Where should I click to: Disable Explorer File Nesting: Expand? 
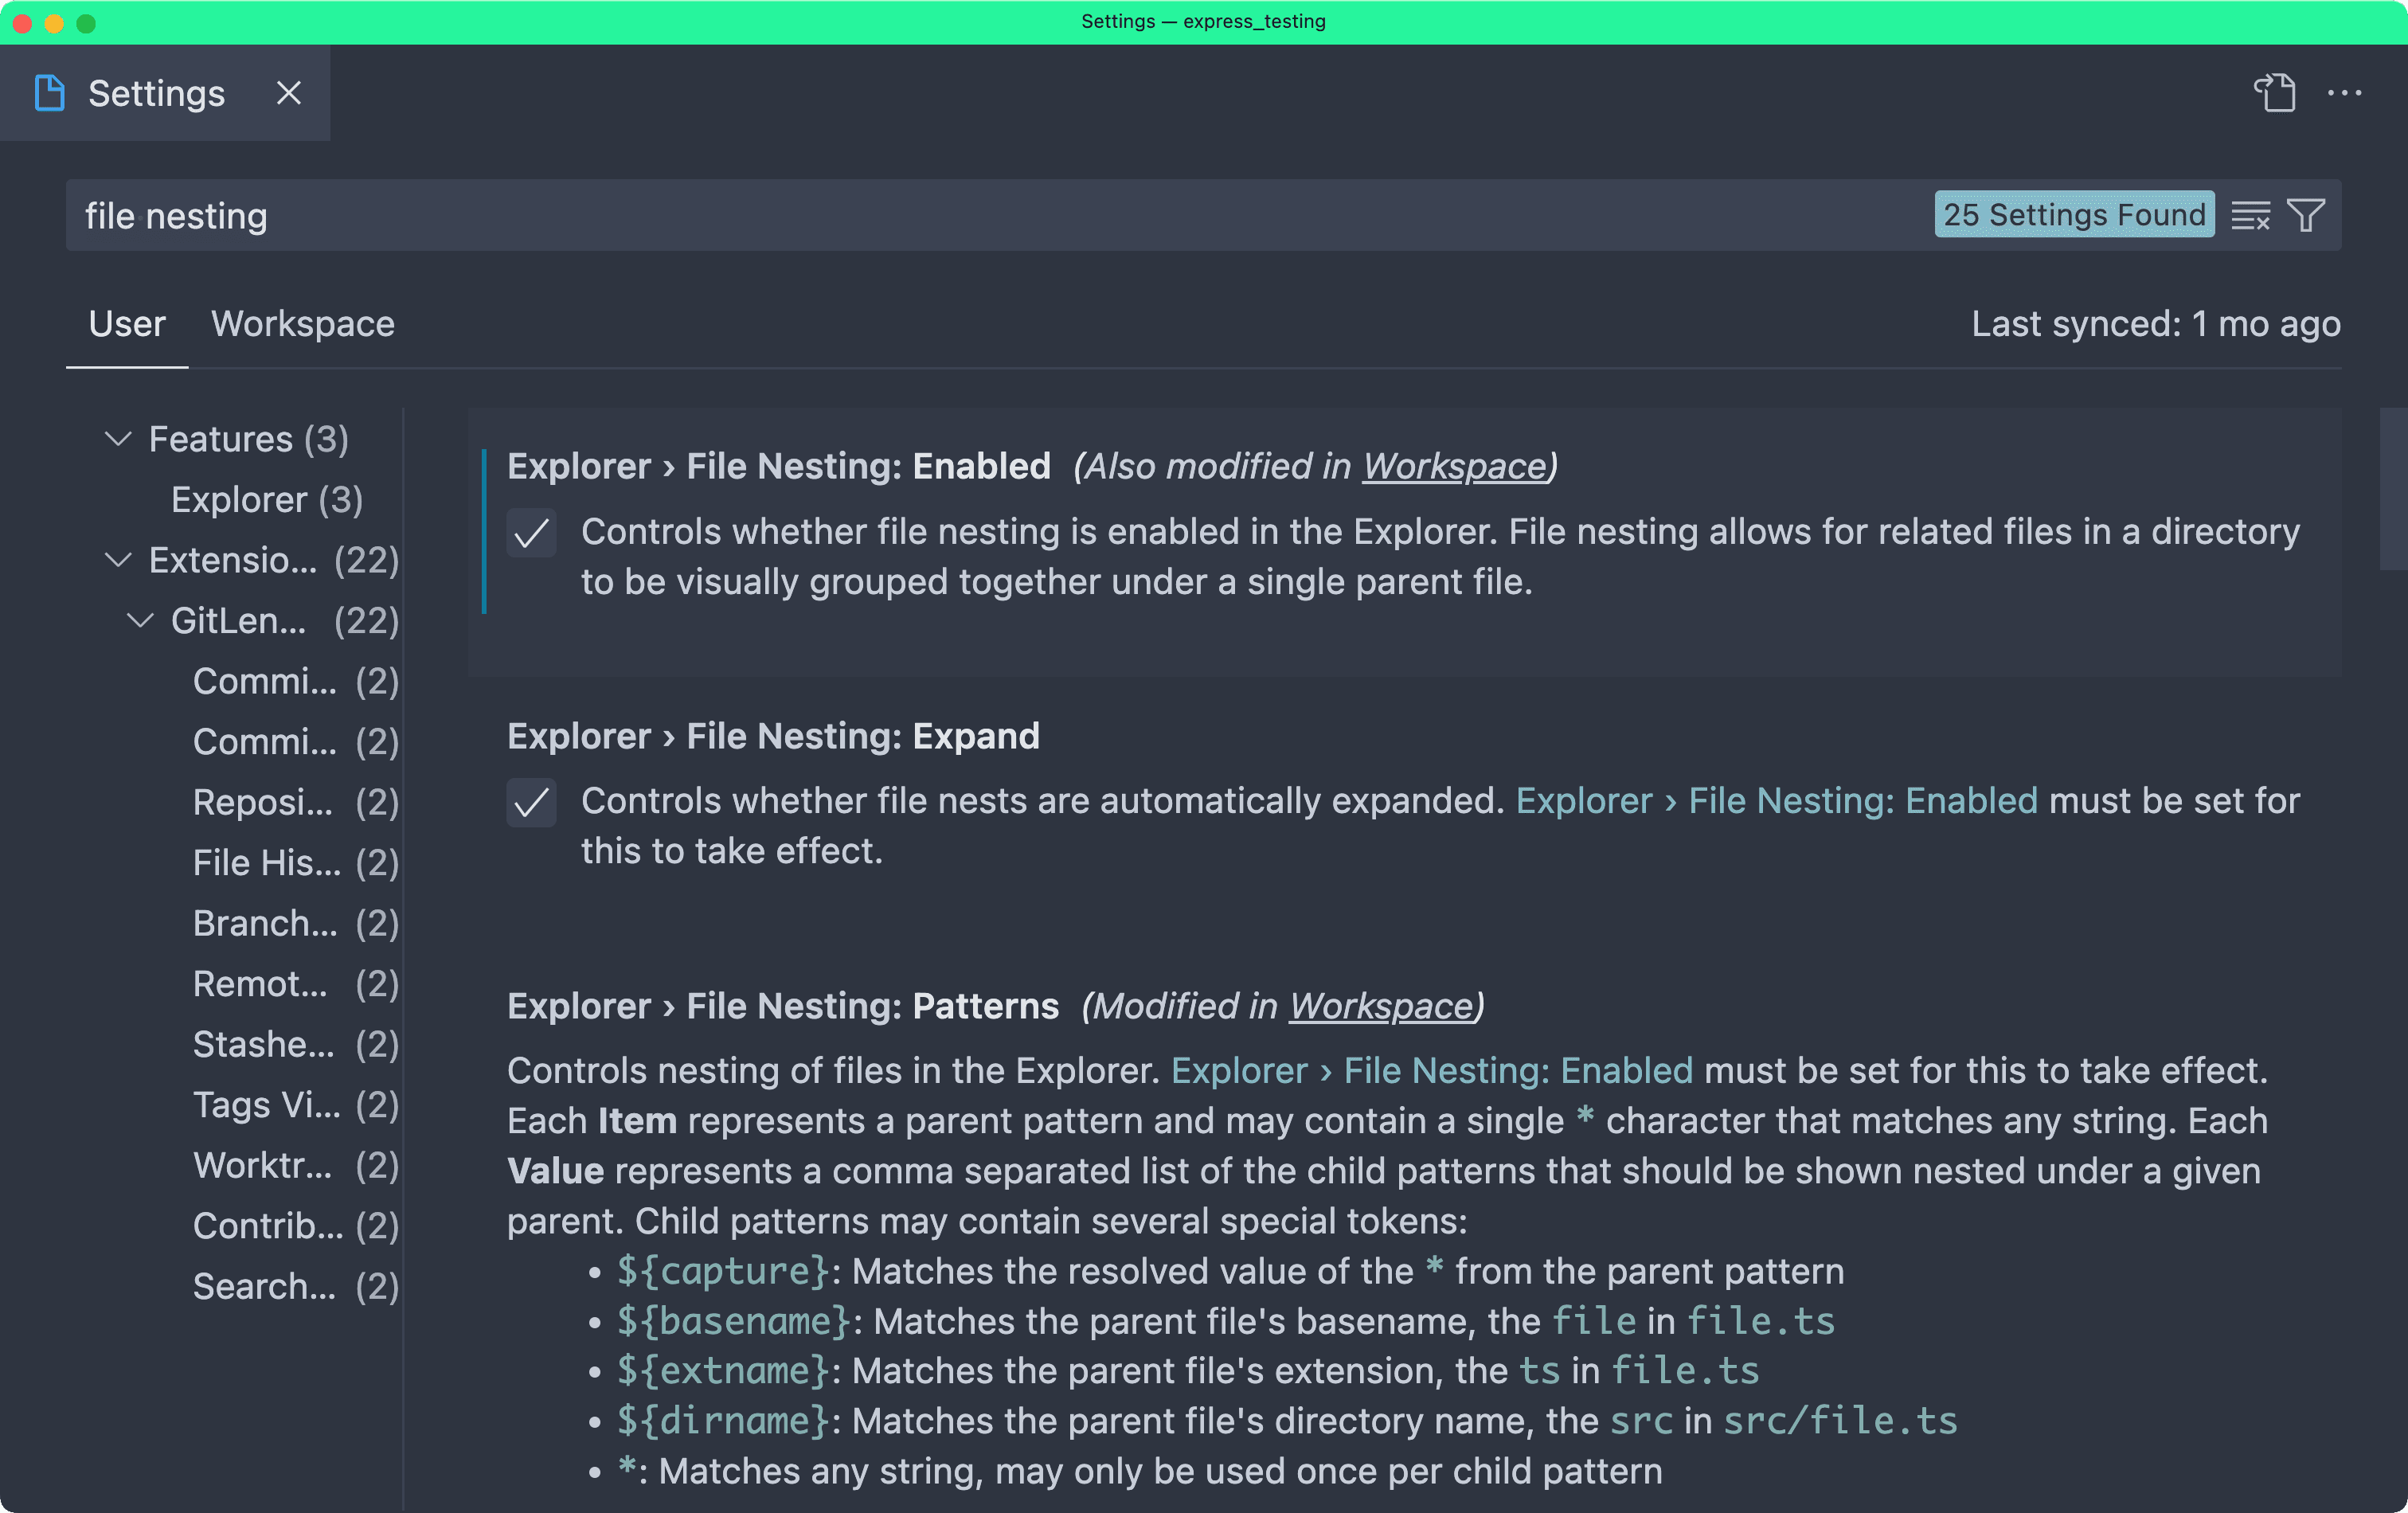tap(531, 803)
